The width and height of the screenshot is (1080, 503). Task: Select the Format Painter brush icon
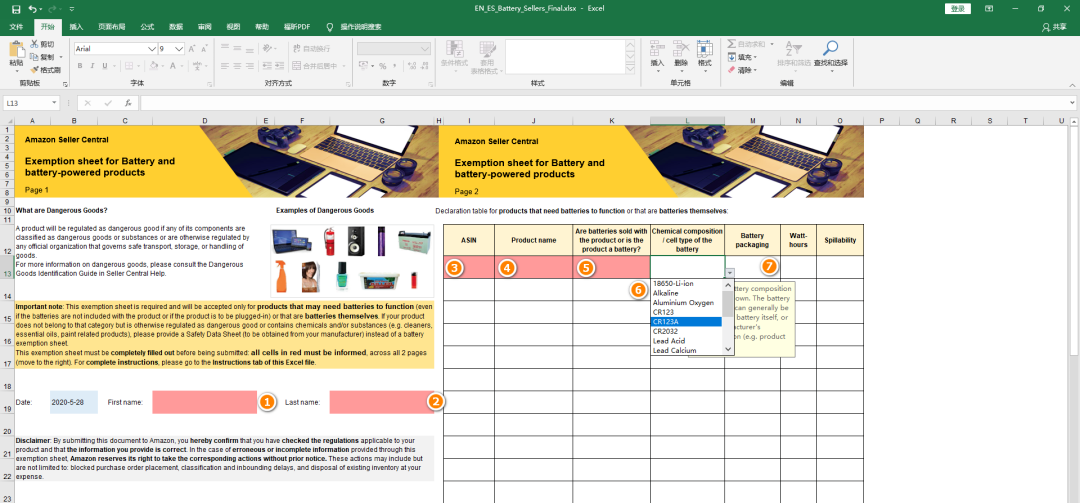35,70
